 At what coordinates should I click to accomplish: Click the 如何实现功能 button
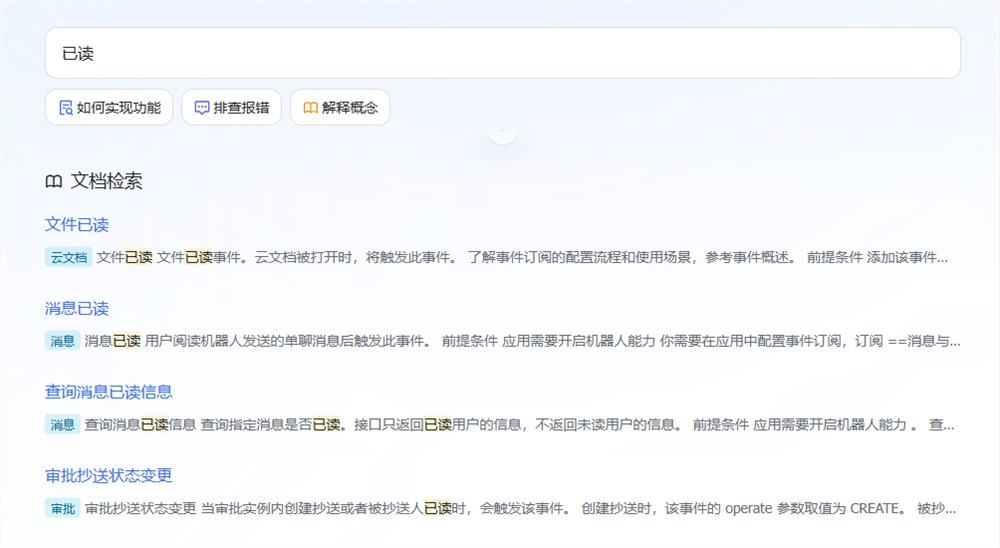(109, 107)
